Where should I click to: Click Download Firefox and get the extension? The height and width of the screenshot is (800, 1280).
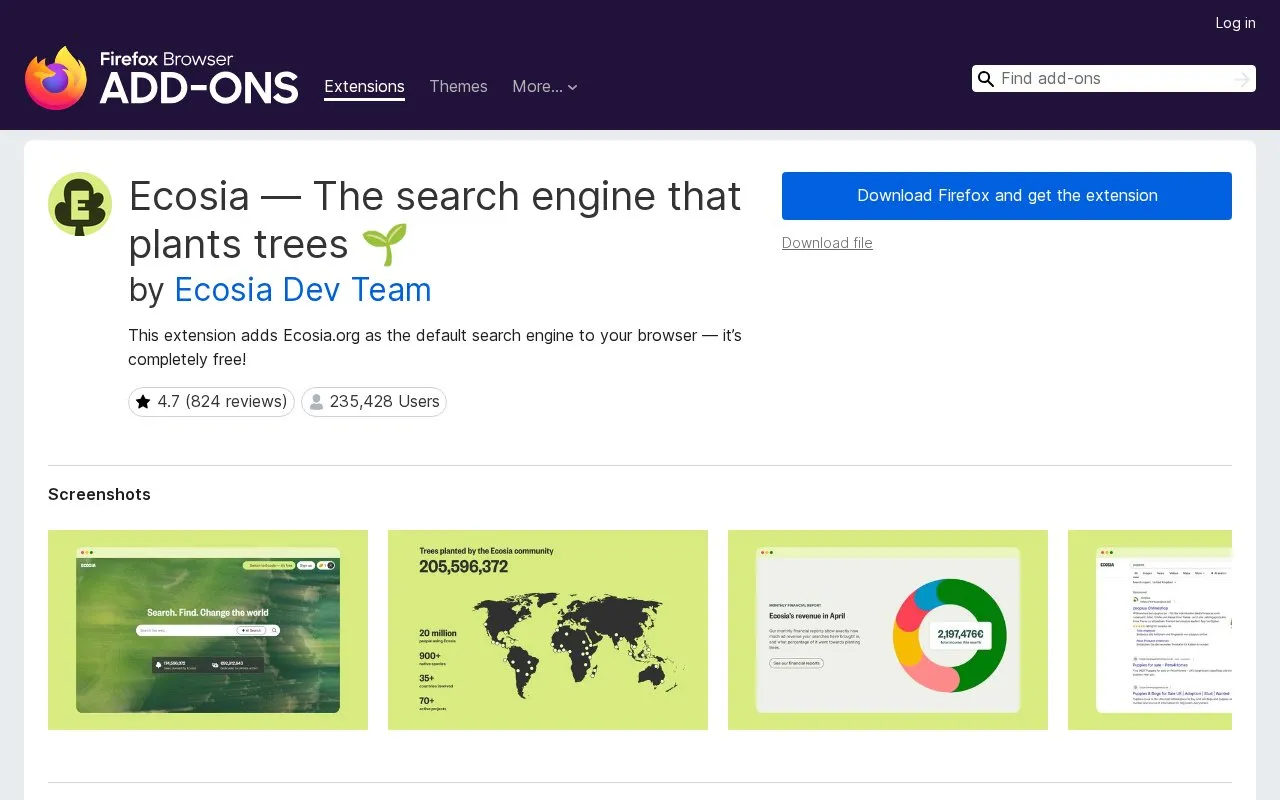click(1007, 196)
